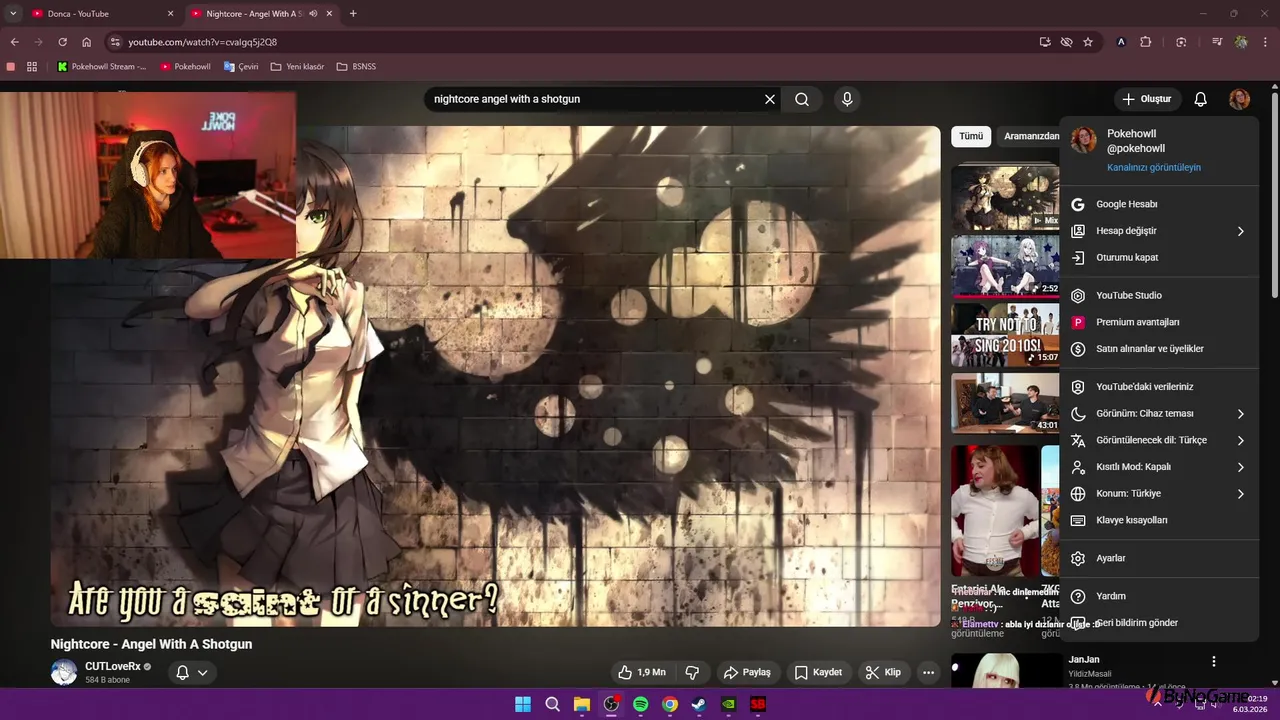1280x720 pixels.
Task: Open YouTube'daki verileriniz
Action: tap(1159, 387)
